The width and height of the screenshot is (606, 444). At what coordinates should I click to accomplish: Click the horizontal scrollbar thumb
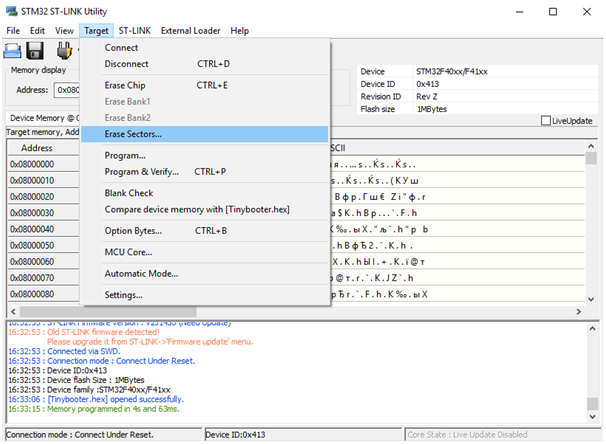tap(108, 311)
